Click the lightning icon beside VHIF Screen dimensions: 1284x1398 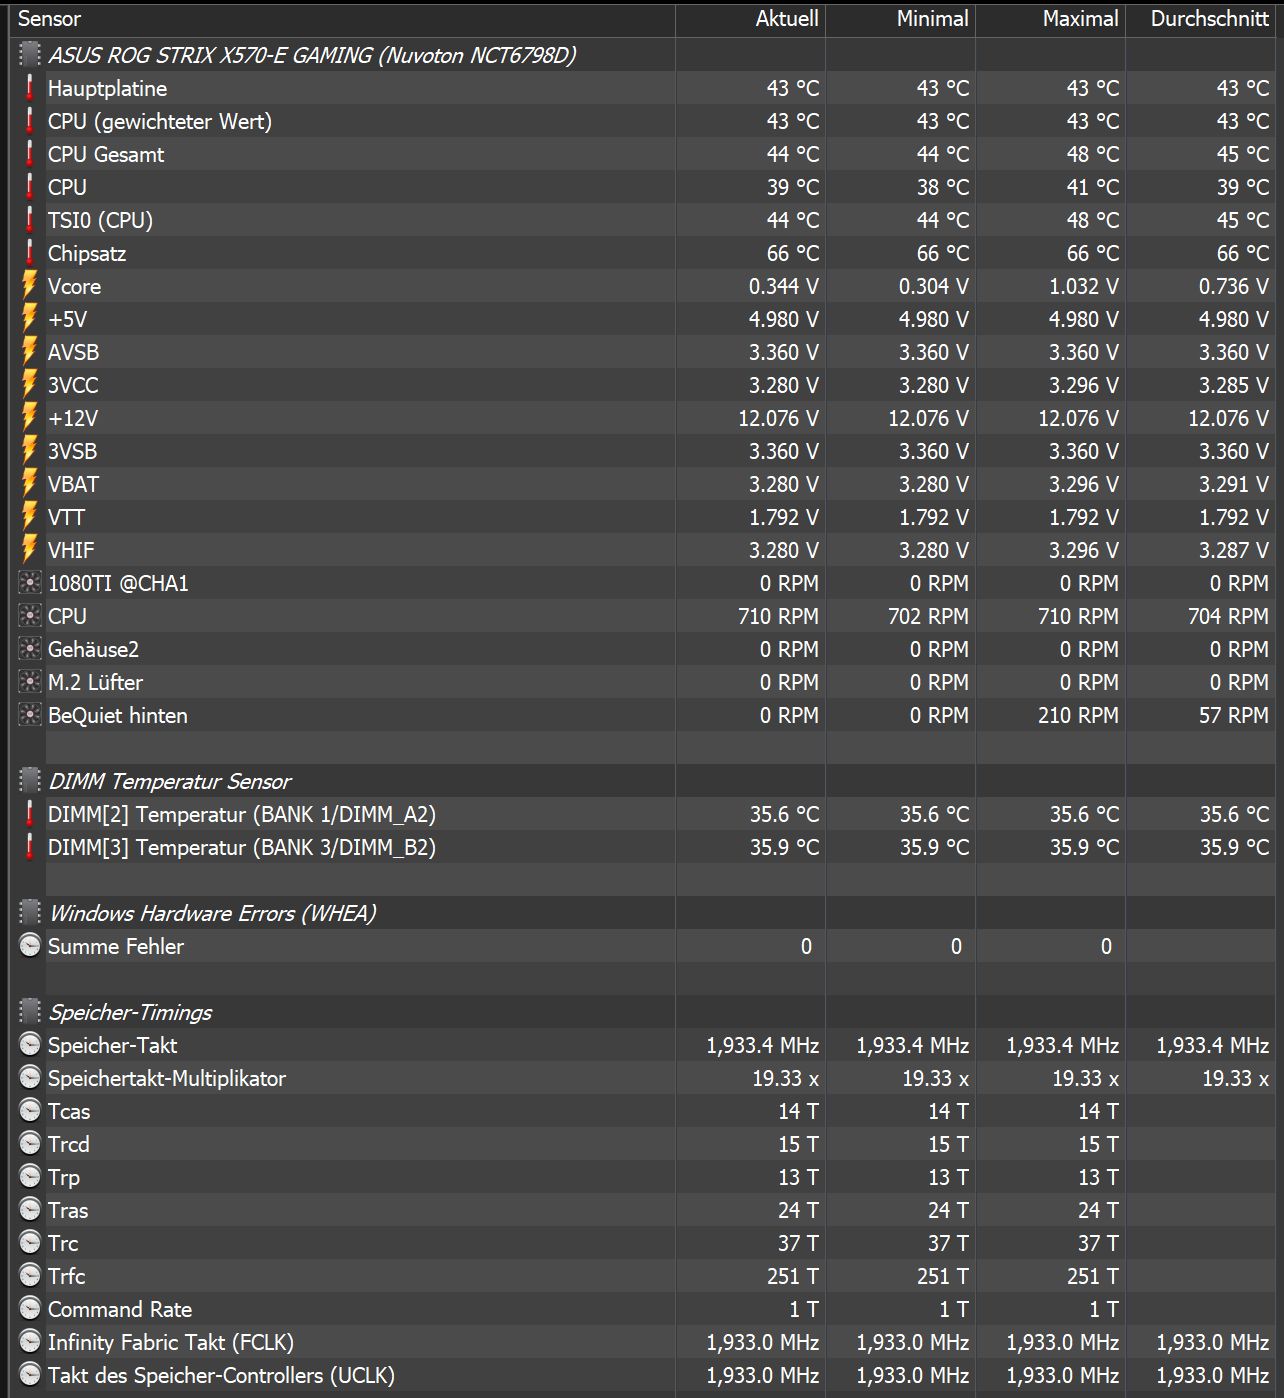pos(30,550)
